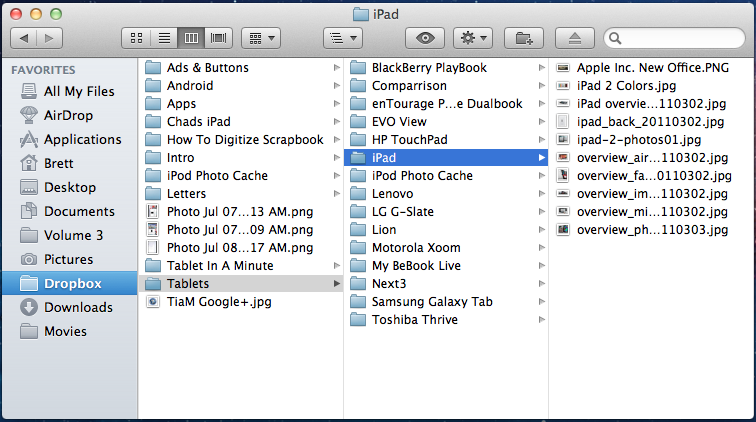Select Documents in the sidebar

point(70,211)
